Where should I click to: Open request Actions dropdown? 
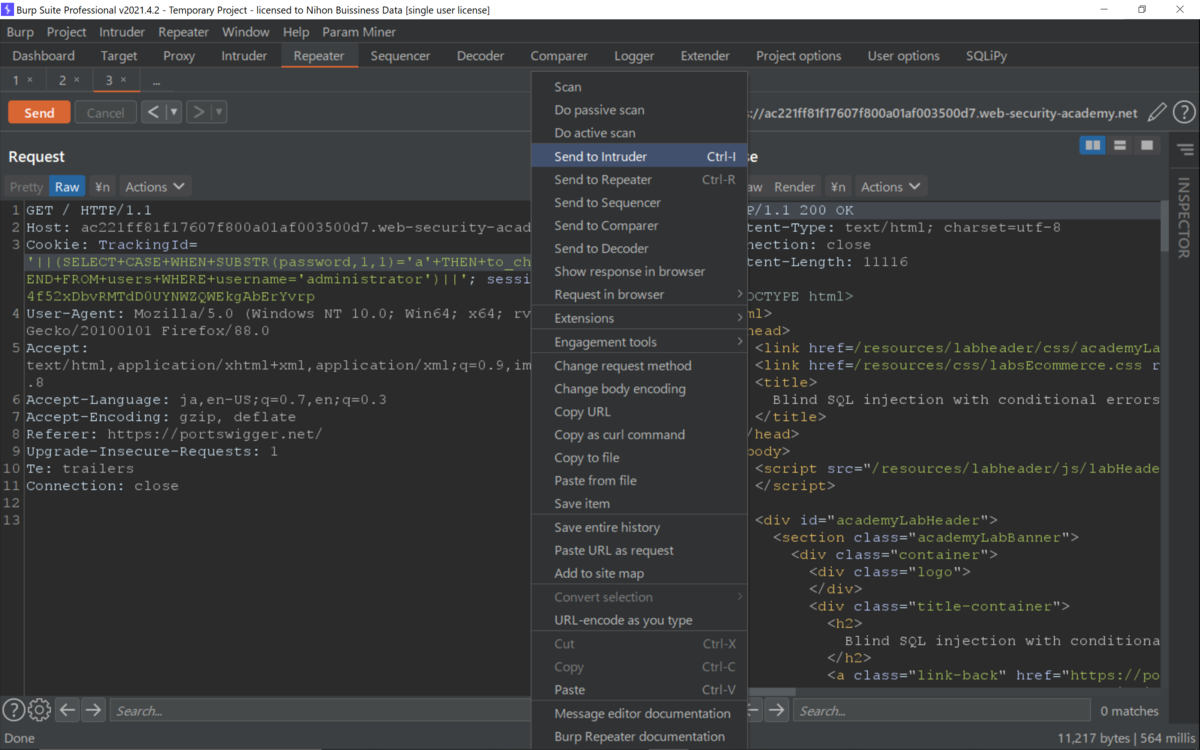(155, 187)
